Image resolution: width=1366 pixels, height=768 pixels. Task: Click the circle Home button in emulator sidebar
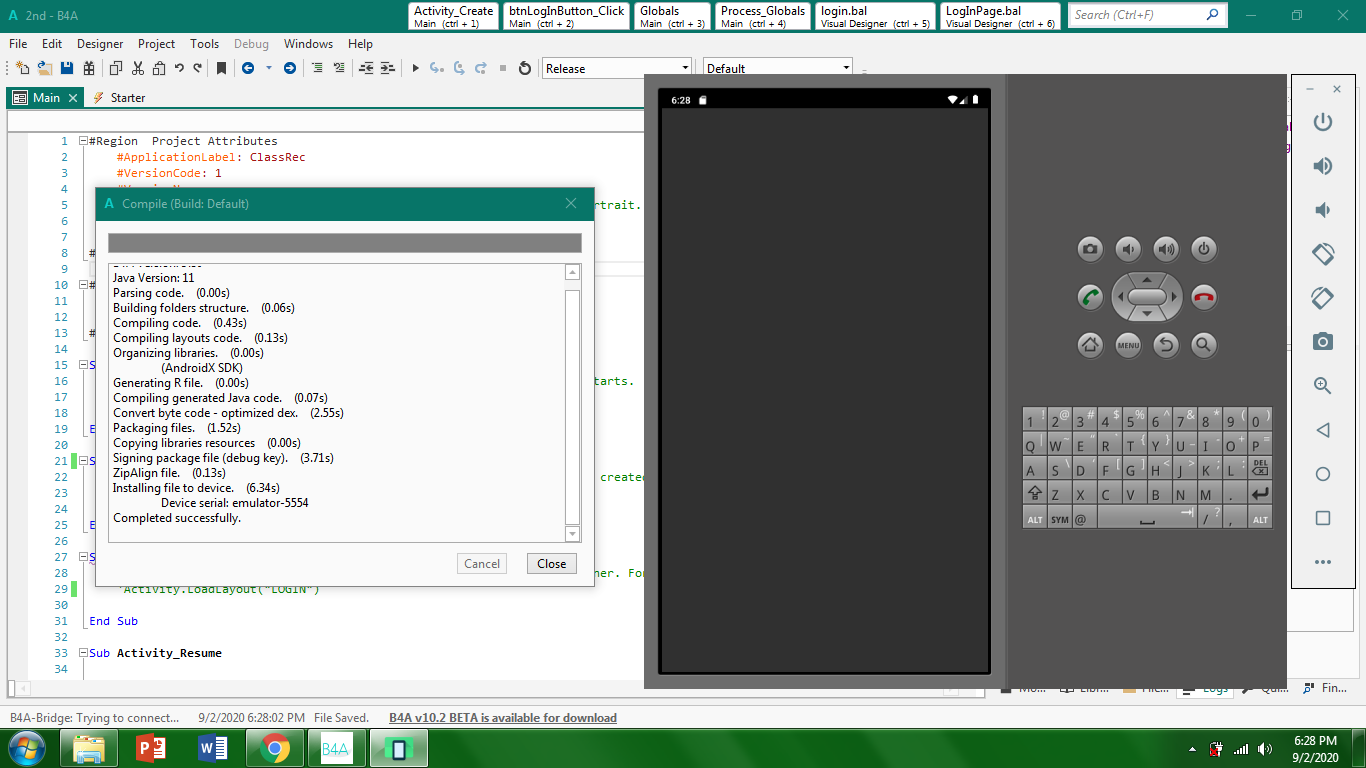tap(1323, 474)
